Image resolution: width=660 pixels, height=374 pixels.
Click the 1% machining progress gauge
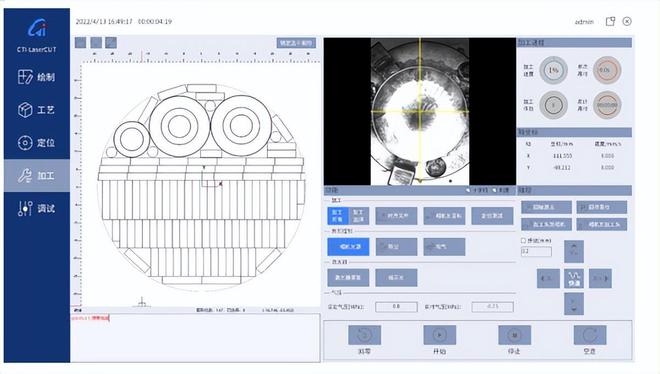pyautogui.click(x=554, y=70)
